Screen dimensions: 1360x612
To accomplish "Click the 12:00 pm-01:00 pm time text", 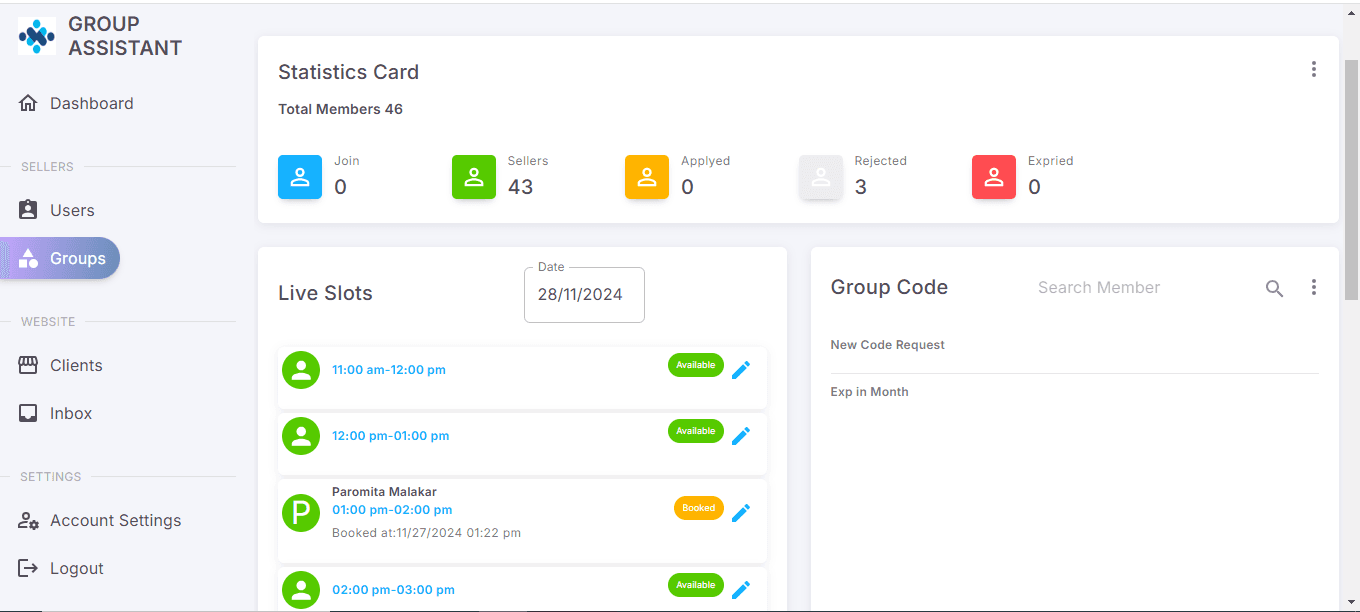I will click(x=391, y=436).
